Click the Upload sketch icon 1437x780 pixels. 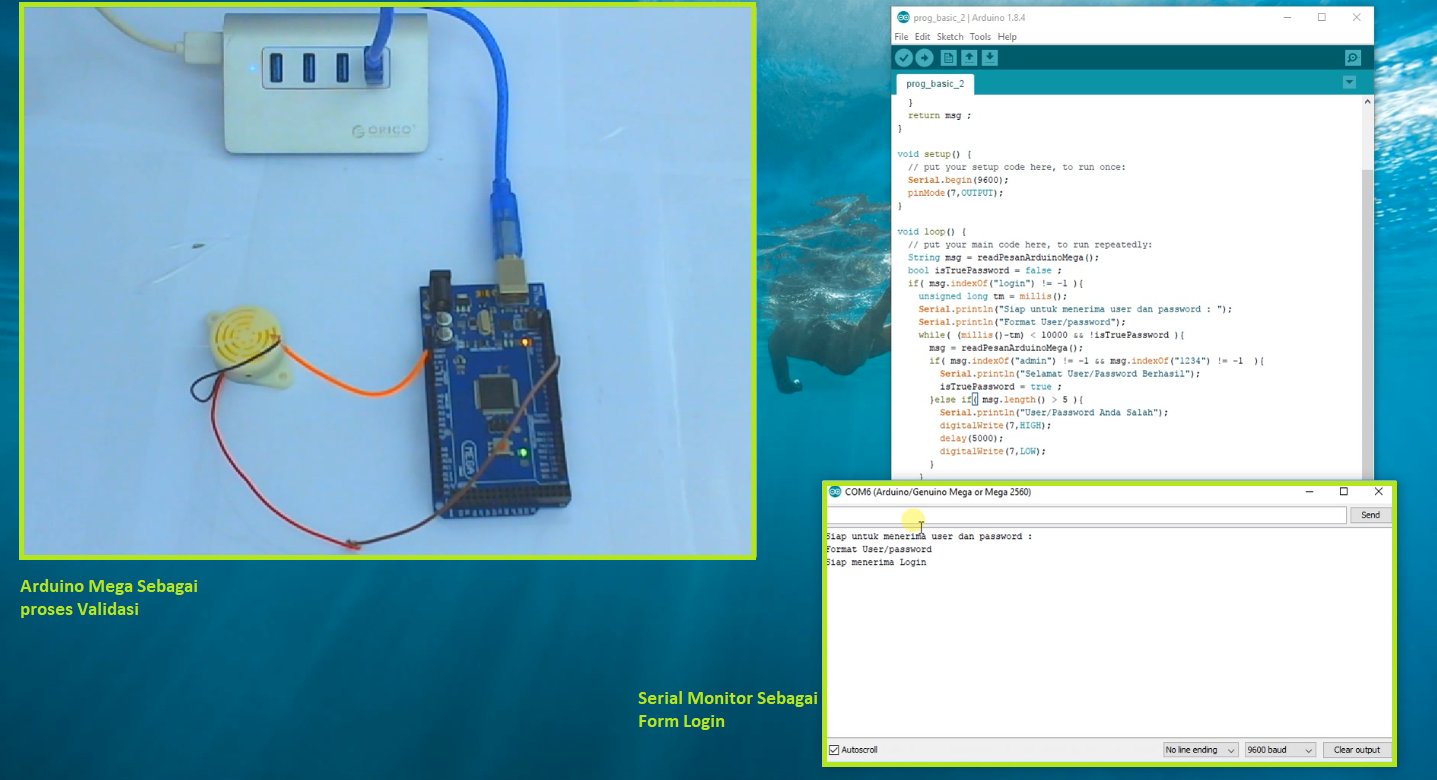[925, 57]
